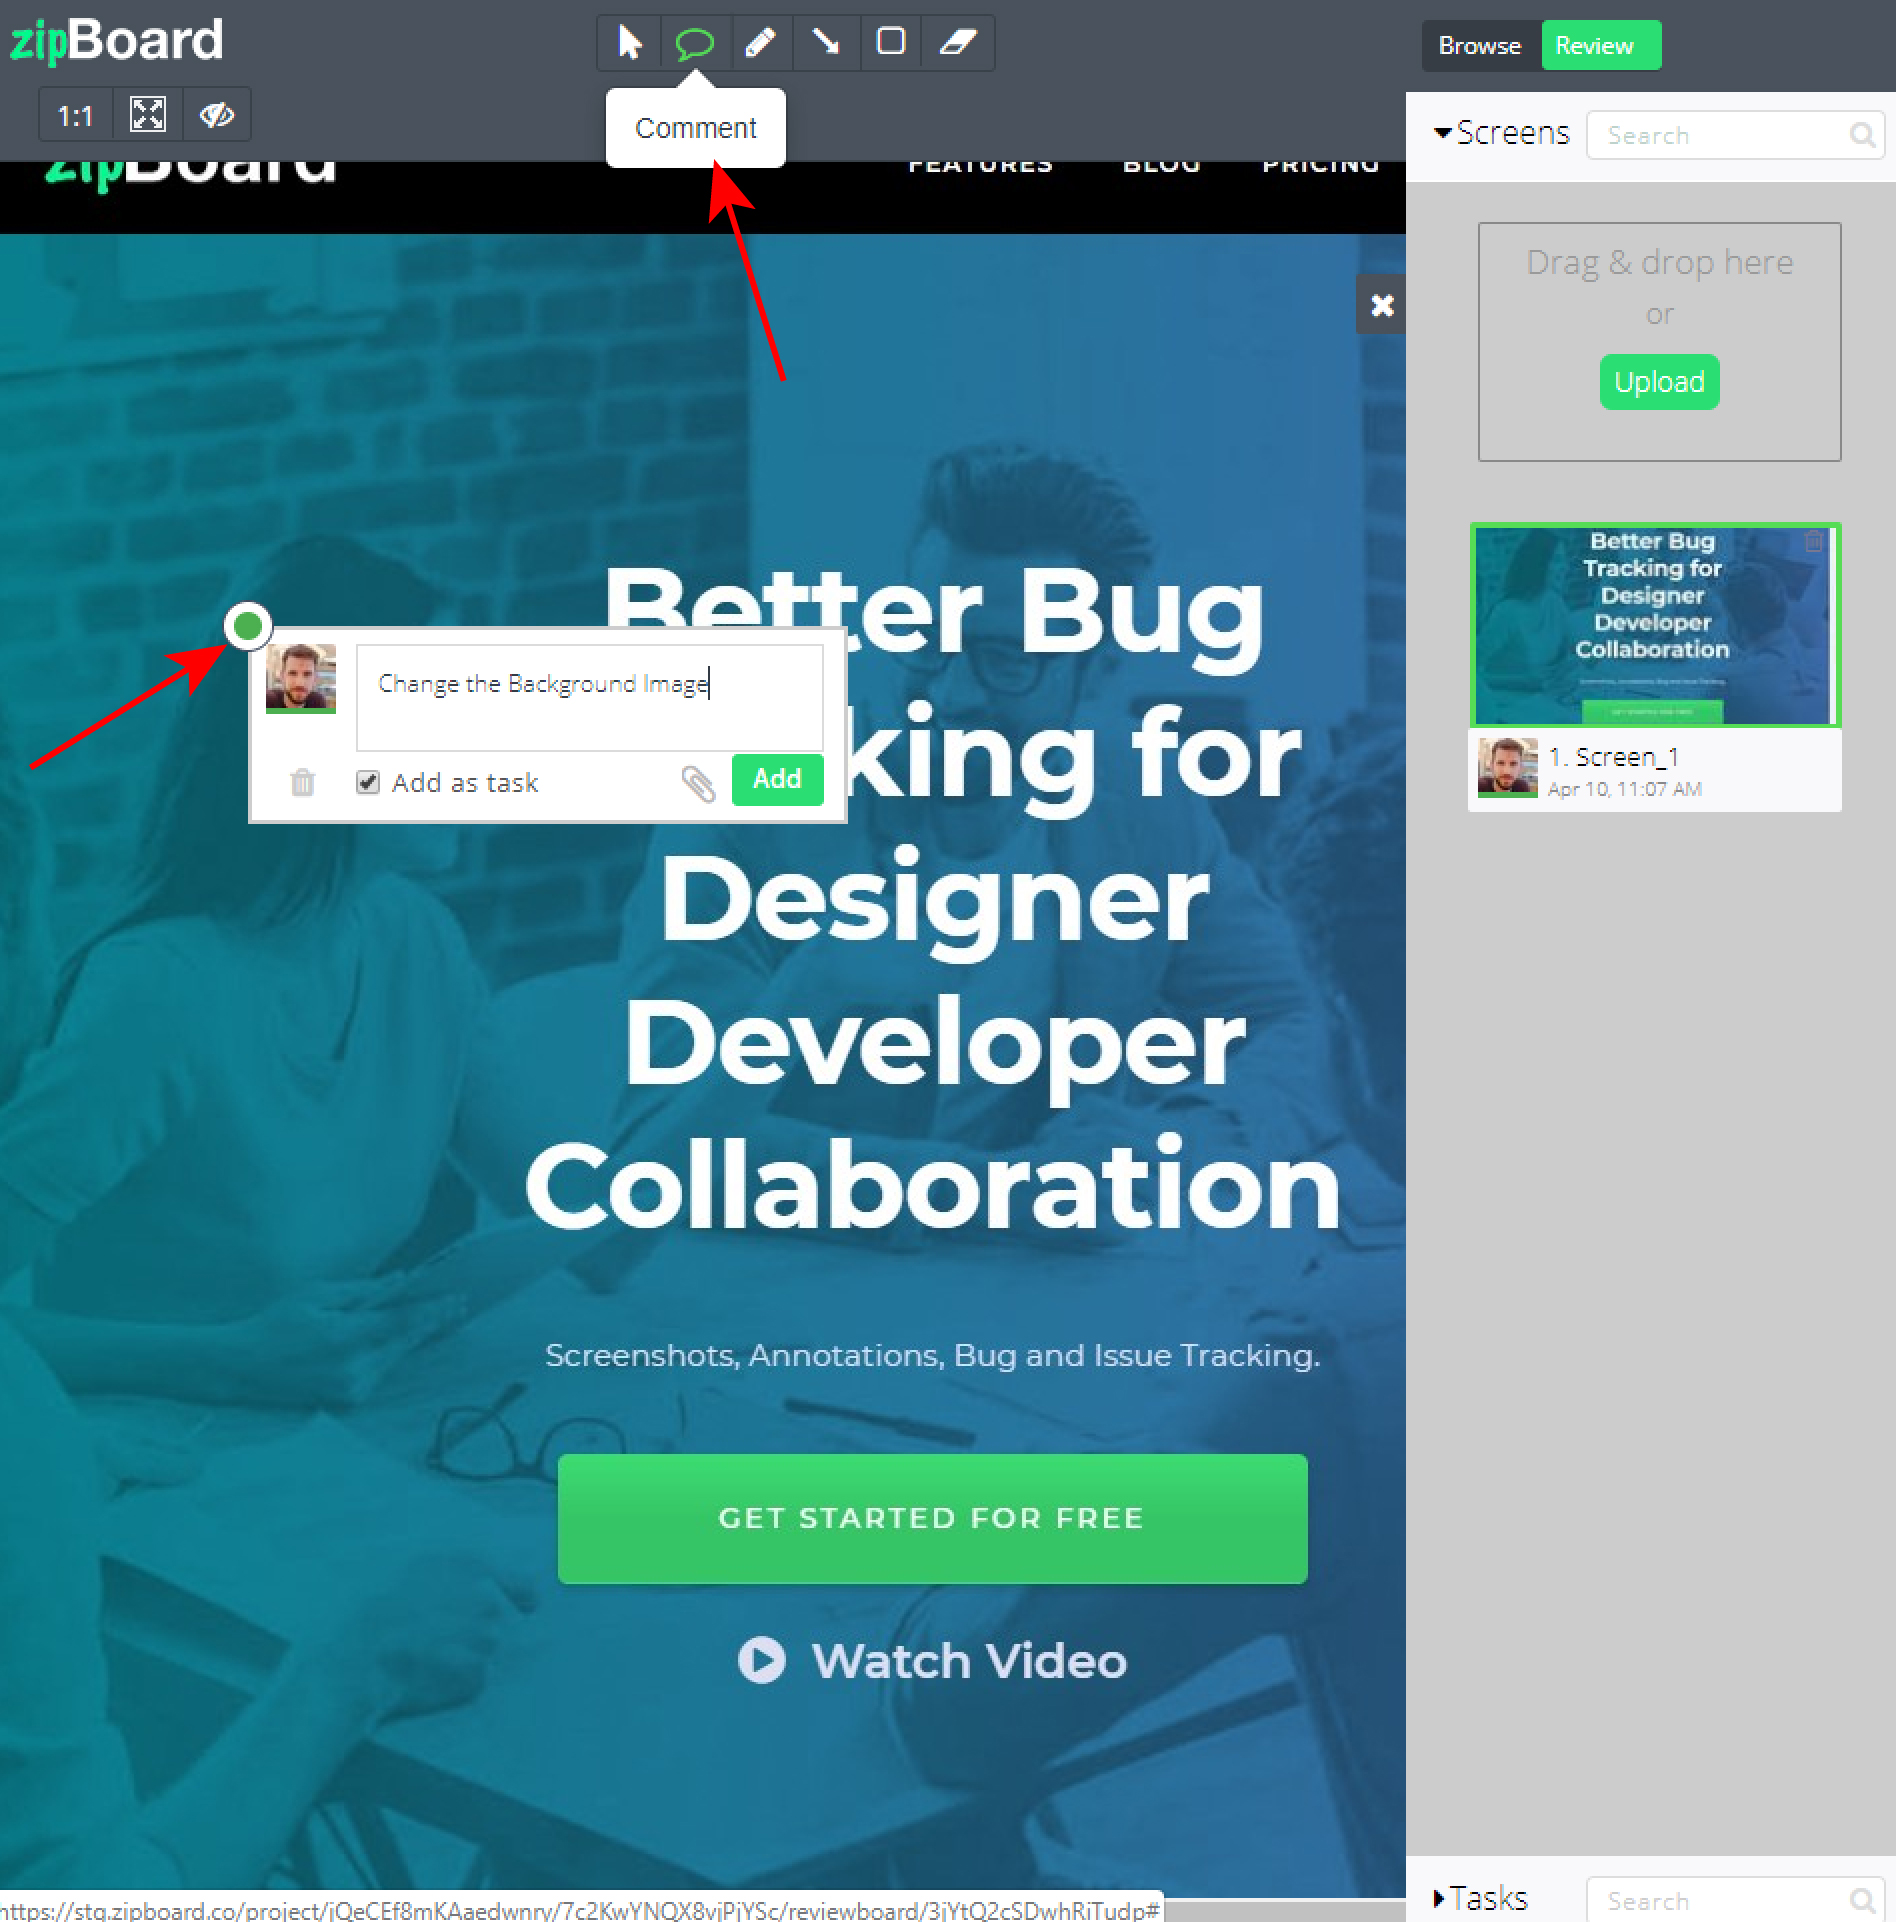The image size is (1896, 1922).
Task: Click the Tasks search magnifier icon
Action: [1862, 1900]
